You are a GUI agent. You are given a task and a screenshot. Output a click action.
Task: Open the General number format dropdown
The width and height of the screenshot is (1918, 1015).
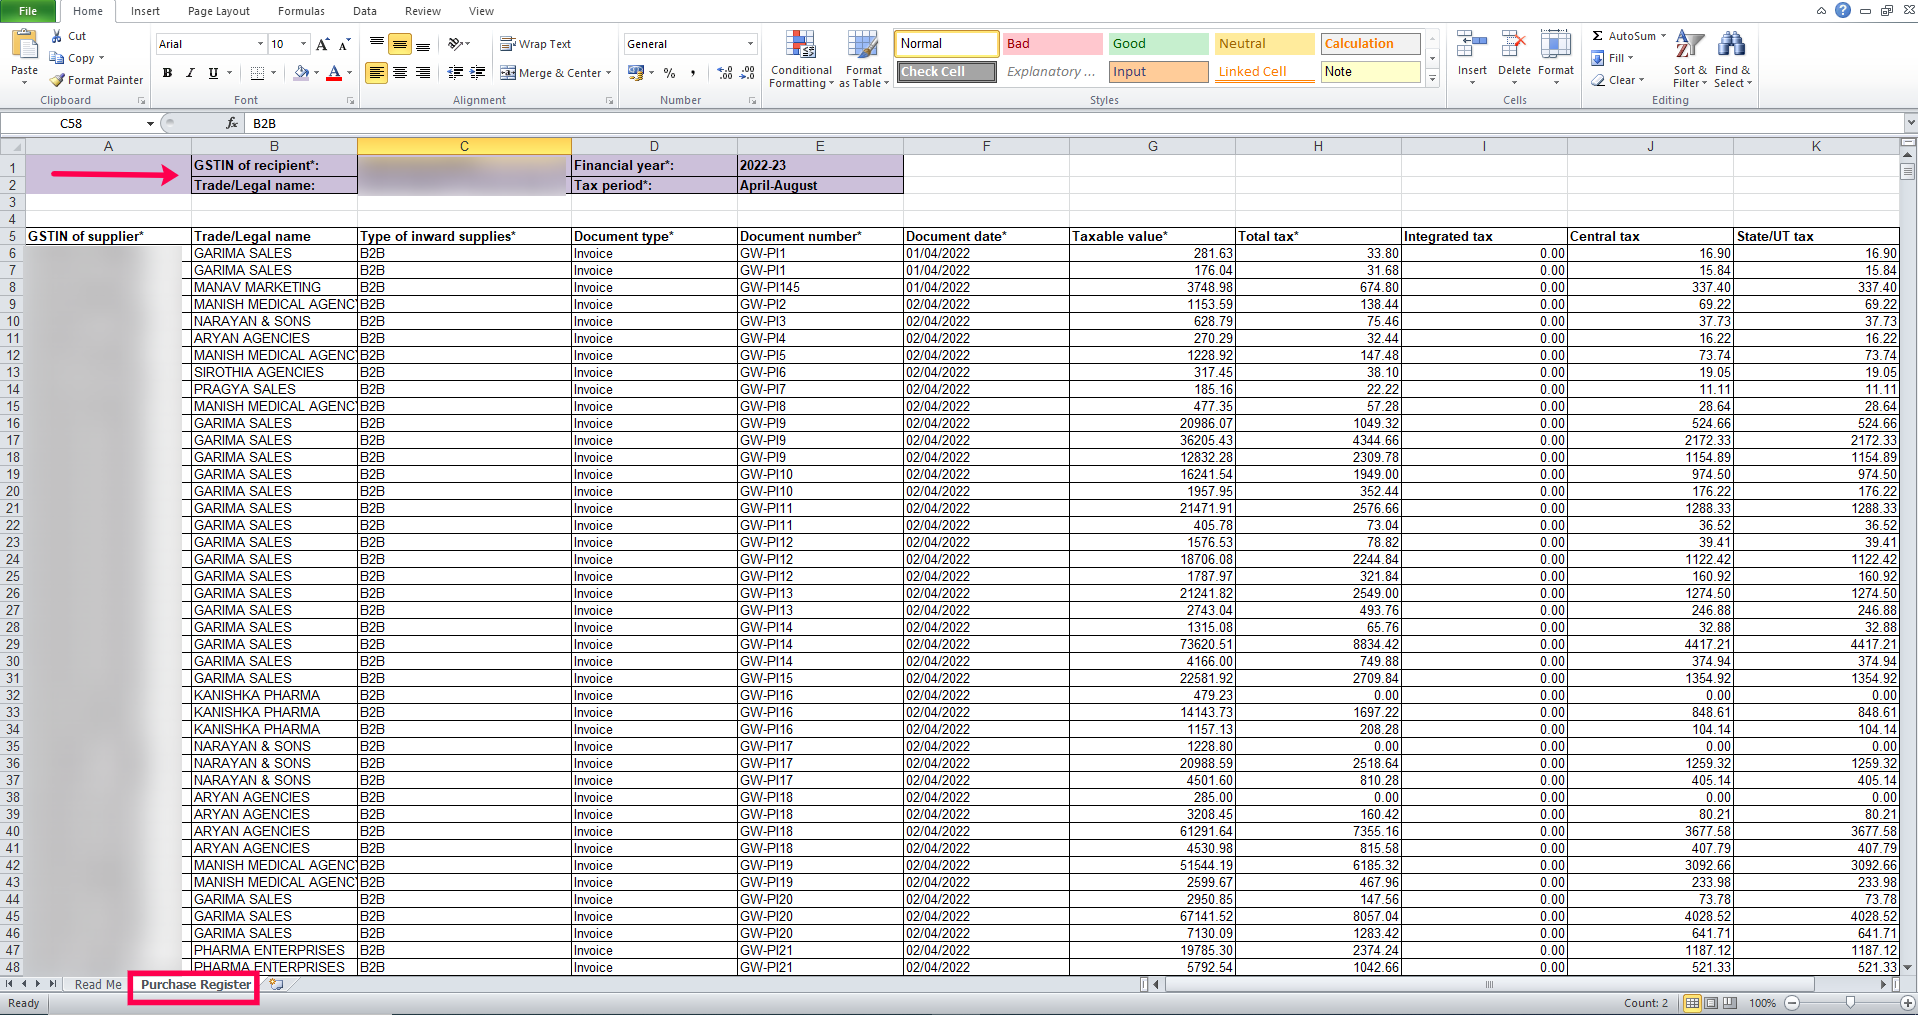click(x=750, y=44)
